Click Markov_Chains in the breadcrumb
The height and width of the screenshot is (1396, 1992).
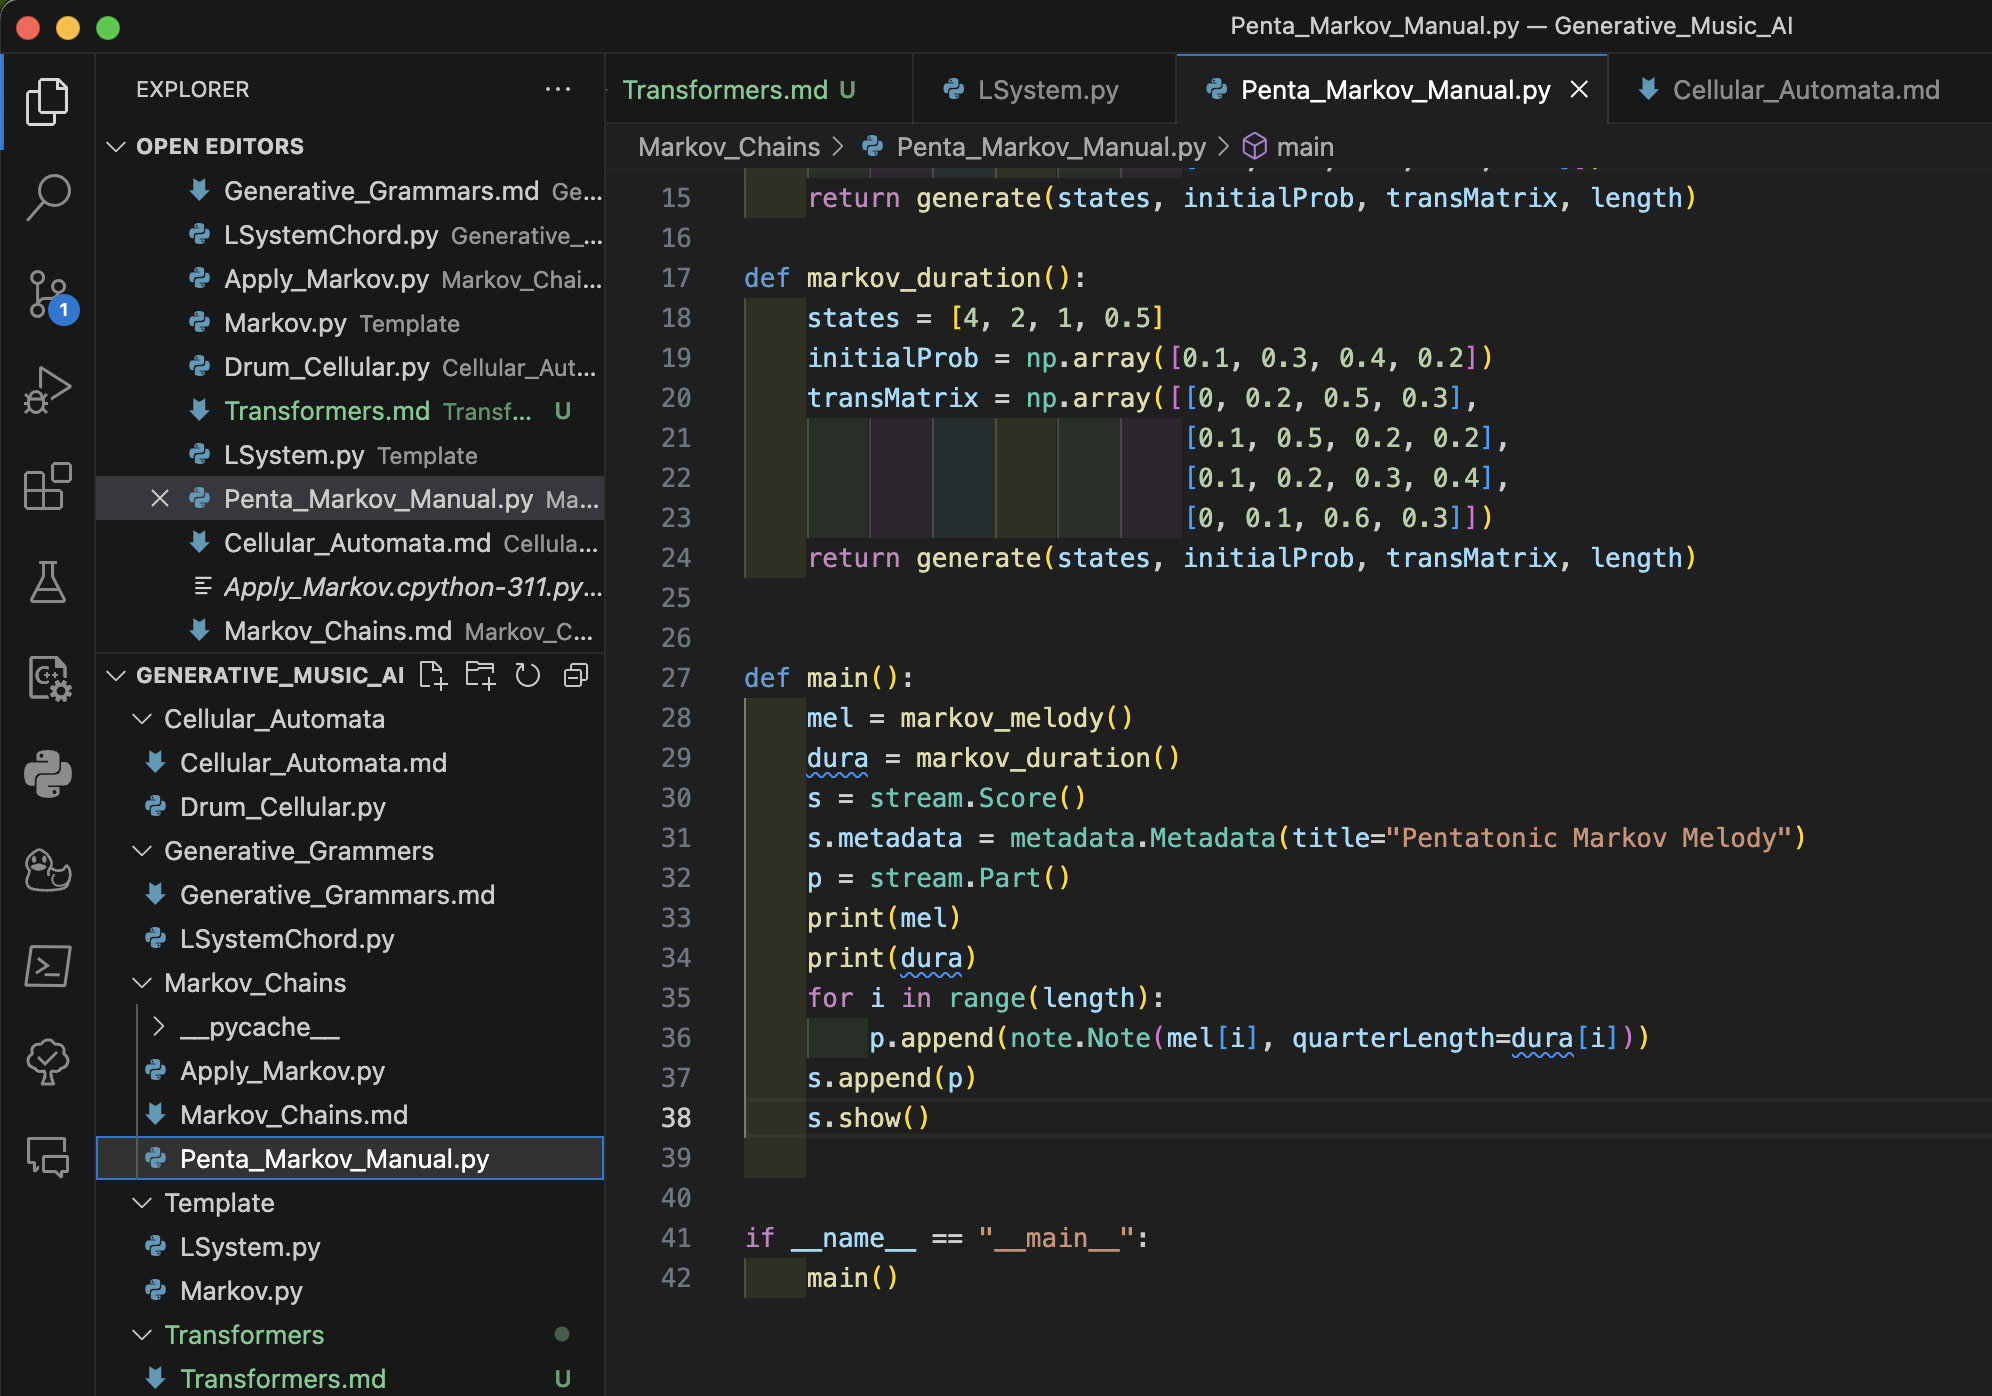pyautogui.click(x=729, y=147)
